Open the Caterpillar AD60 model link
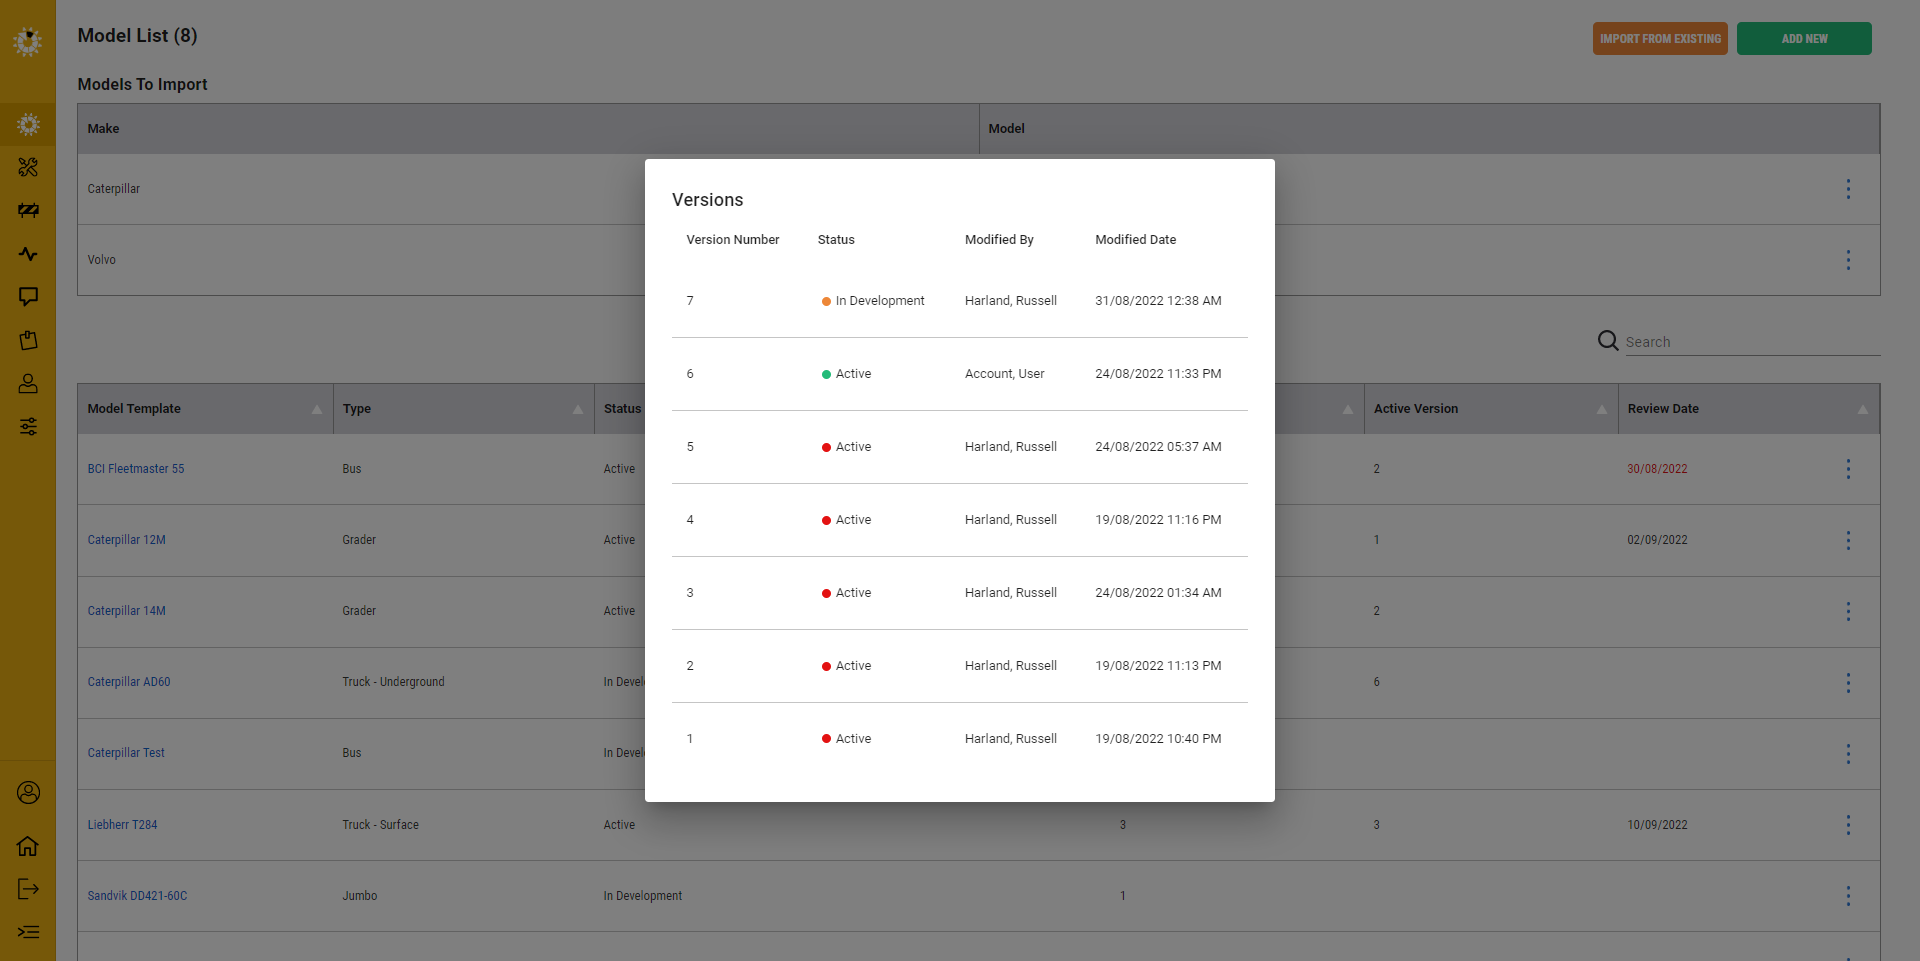This screenshot has width=1920, height=961. coord(129,682)
